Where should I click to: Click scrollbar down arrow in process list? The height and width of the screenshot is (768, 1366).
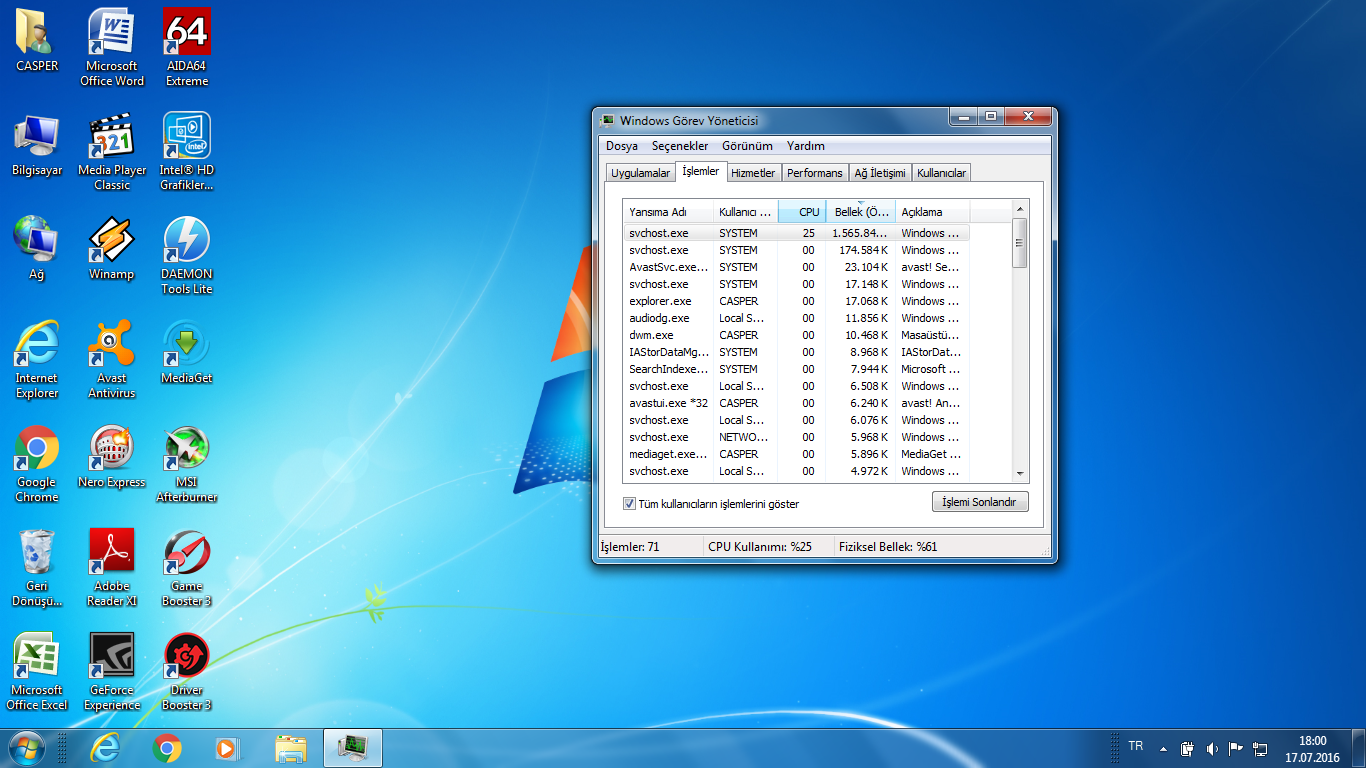click(x=1020, y=473)
